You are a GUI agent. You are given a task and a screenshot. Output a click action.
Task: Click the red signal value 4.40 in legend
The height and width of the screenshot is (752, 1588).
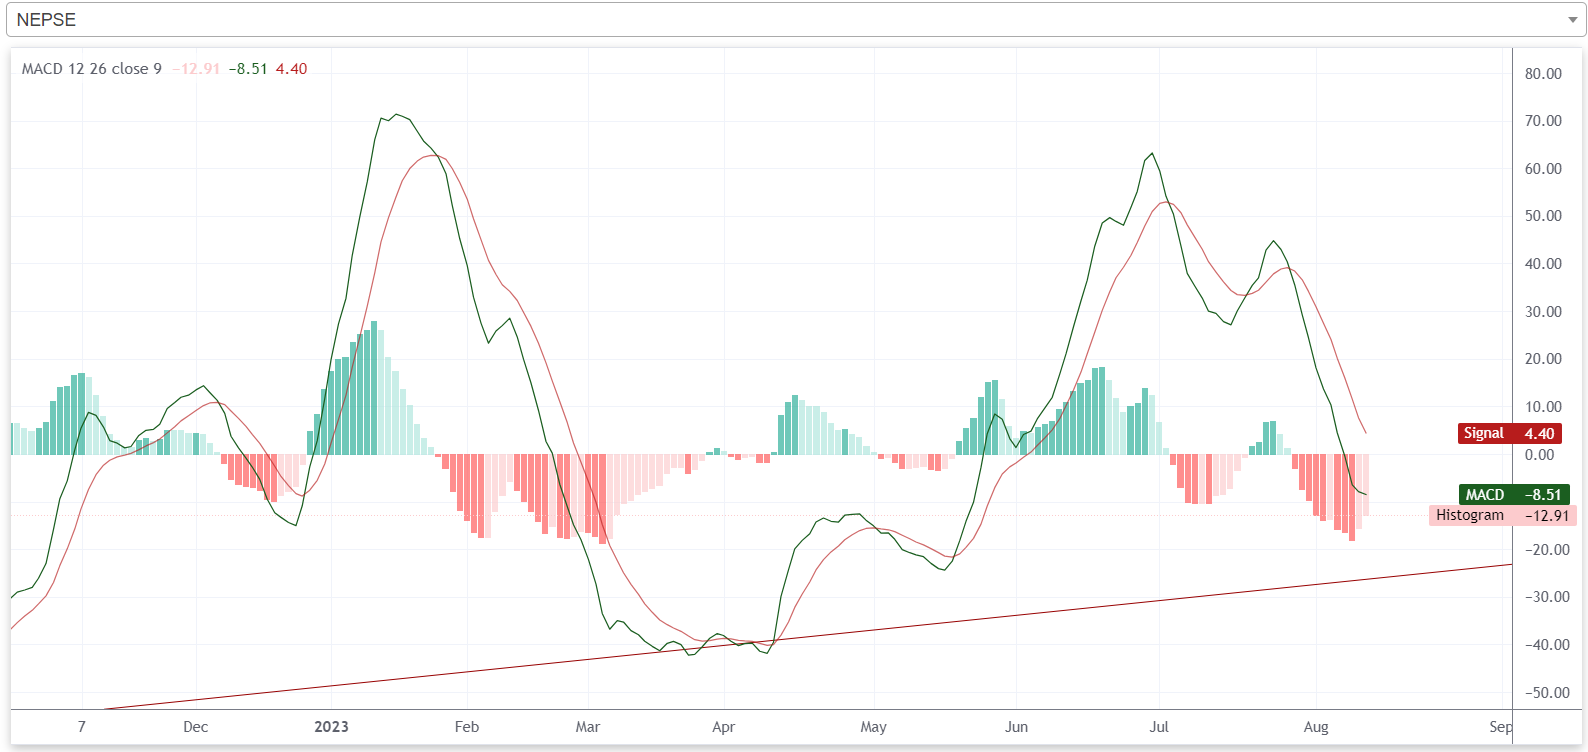click(291, 69)
